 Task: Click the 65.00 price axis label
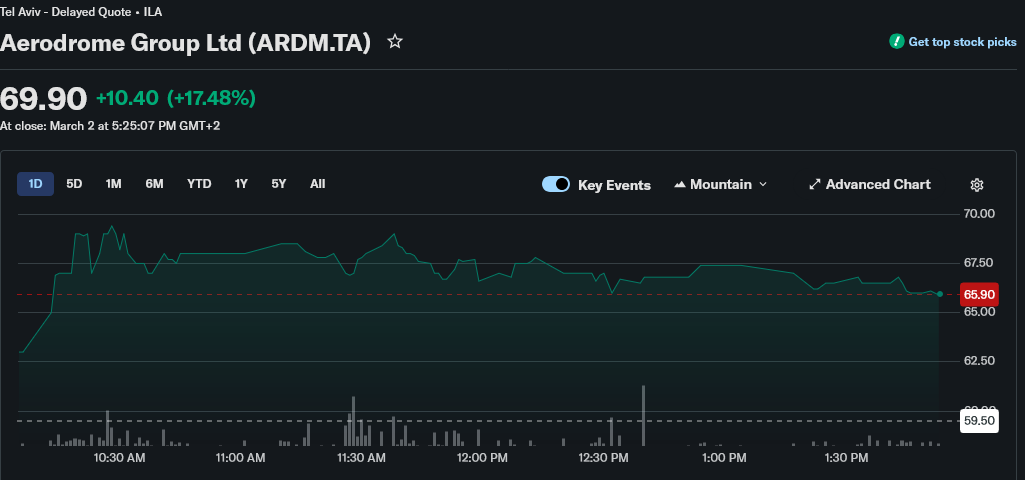[x=979, y=312]
